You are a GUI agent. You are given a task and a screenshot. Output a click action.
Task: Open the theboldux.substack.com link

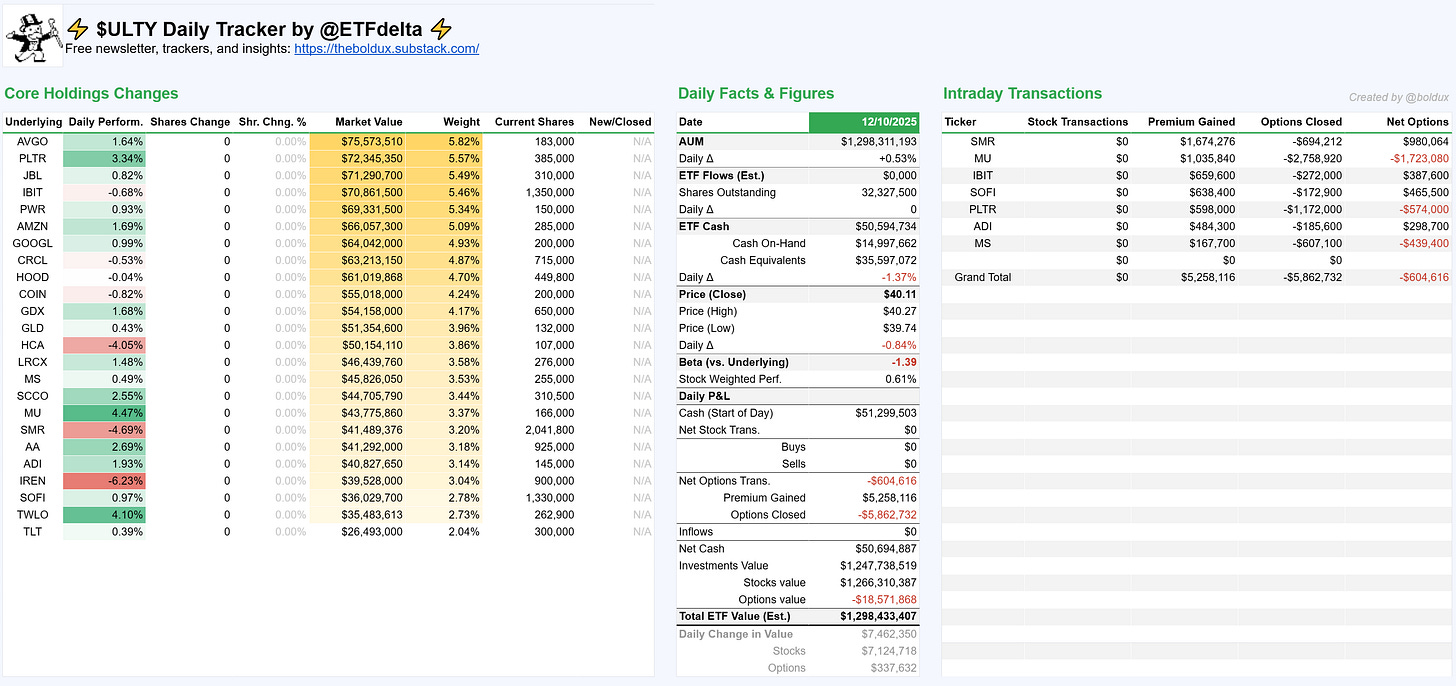point(386,48)
